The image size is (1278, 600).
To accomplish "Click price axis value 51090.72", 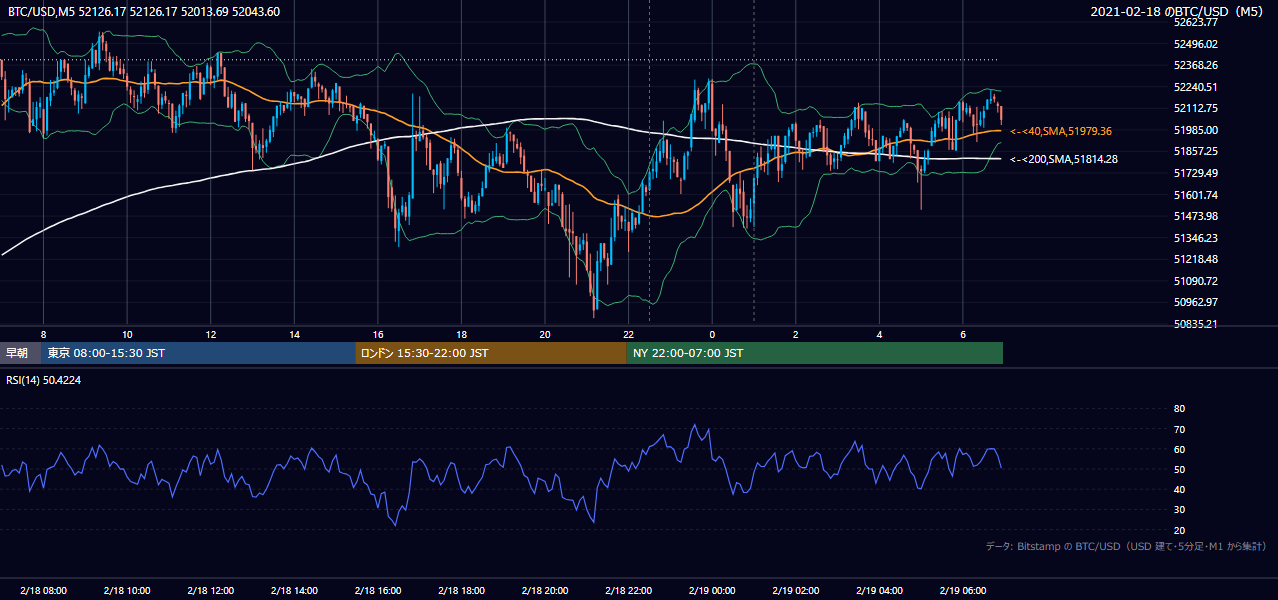I will [1195, 281].
